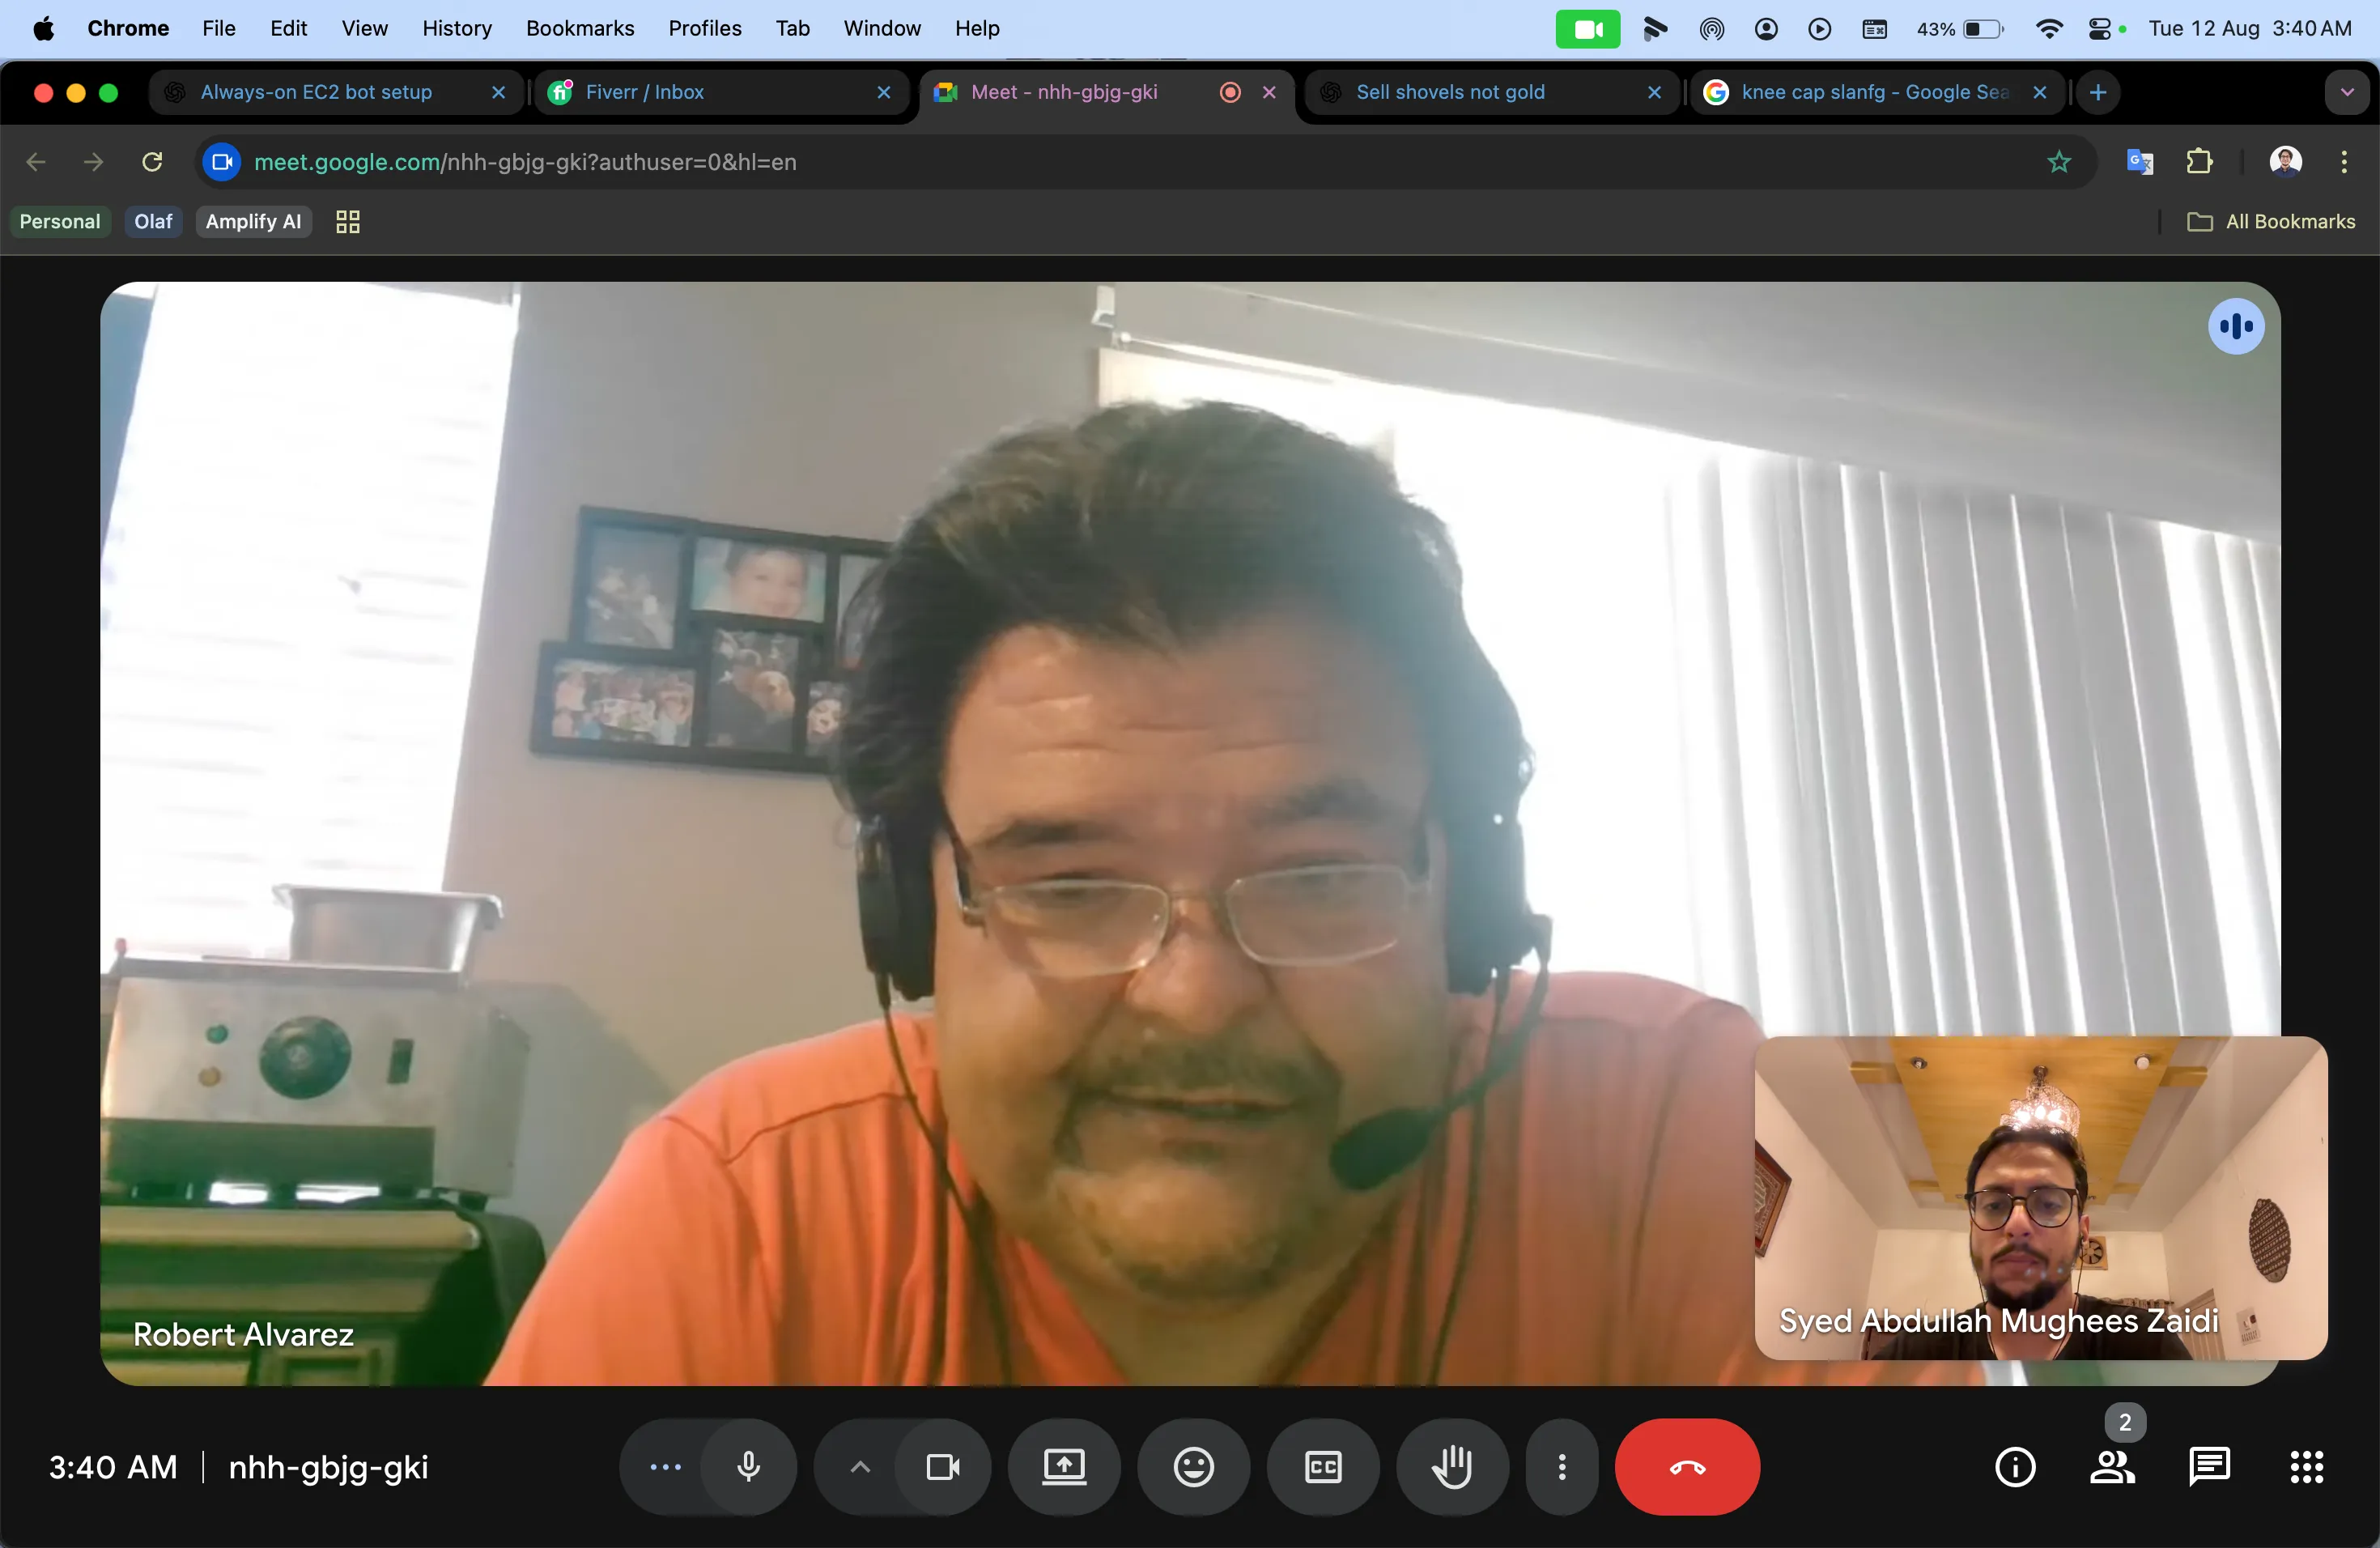Open the activities grid icon
This screenshot has width=2380, height=1548.
[2306, 1467]
